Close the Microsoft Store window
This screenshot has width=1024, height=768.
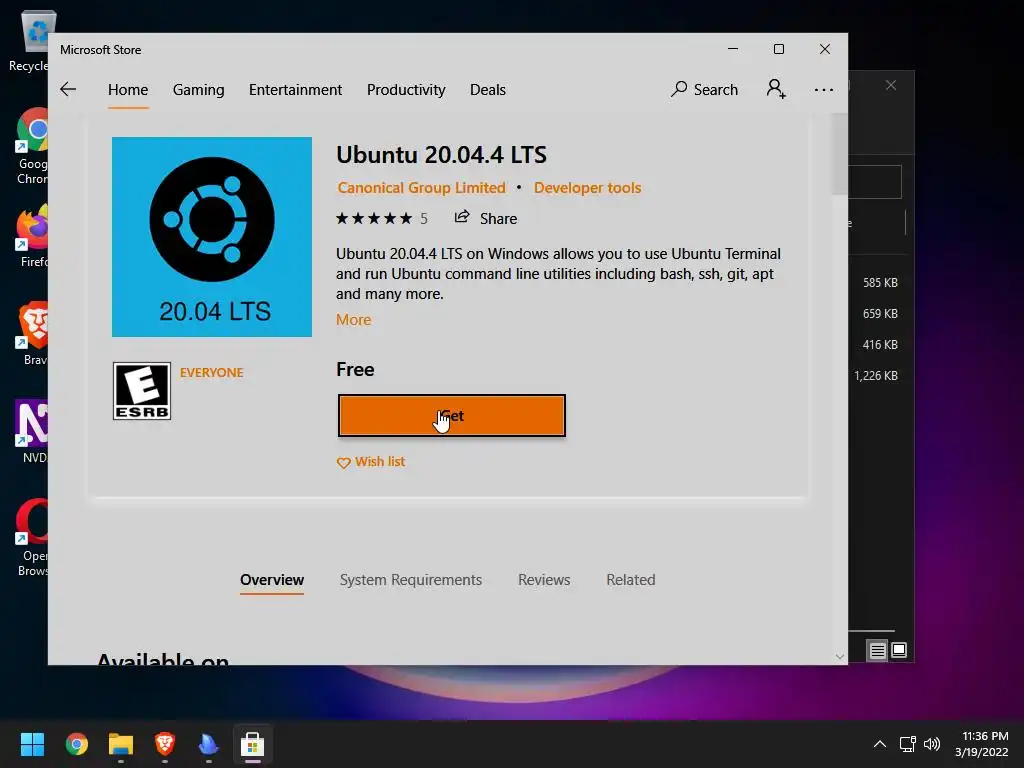coord(825,49)
